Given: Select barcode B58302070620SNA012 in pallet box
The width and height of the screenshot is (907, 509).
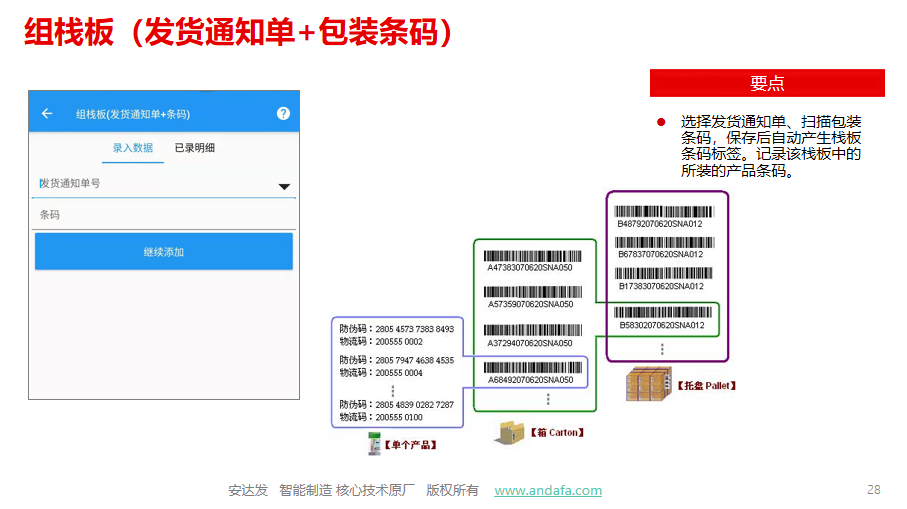Looking at the screenshot, I should [660, 317].
